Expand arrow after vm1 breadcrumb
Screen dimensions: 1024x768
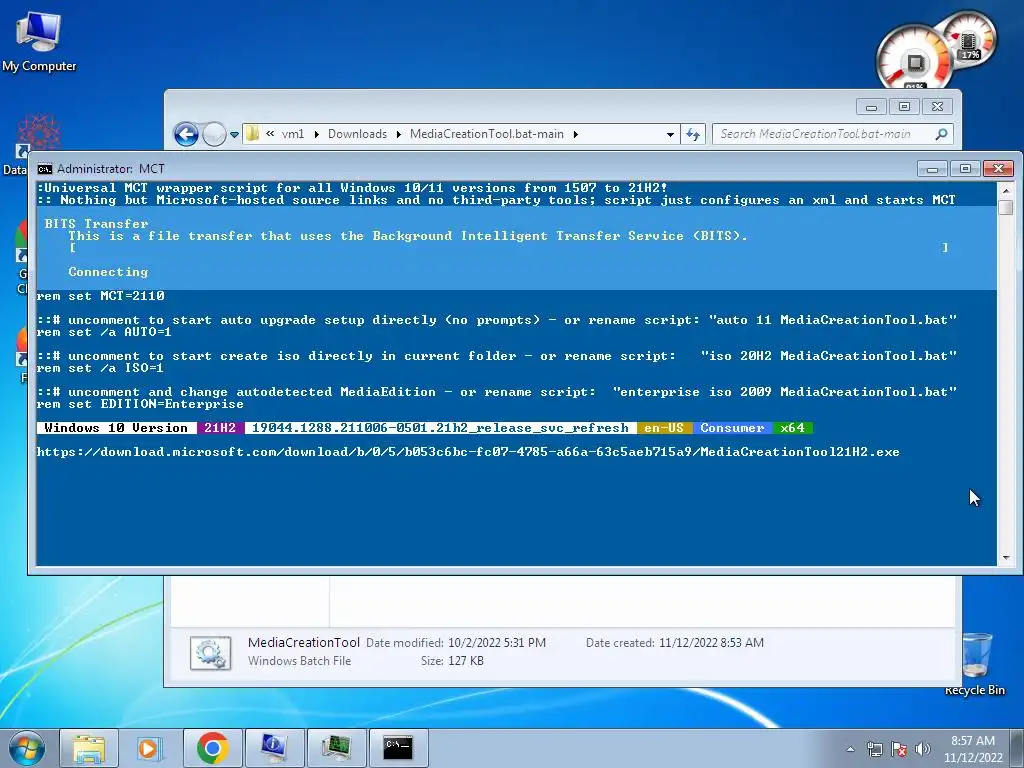(x=317, y=135)
